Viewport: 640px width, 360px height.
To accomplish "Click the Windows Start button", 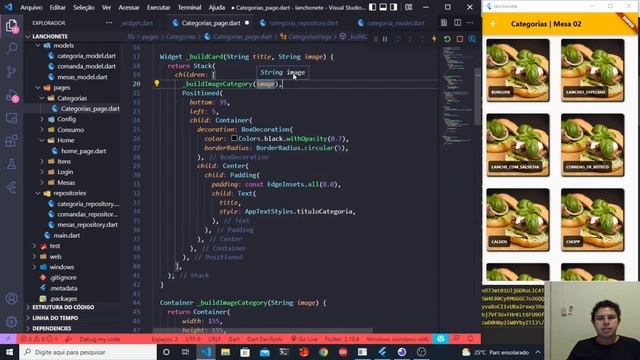I will 9,352.
